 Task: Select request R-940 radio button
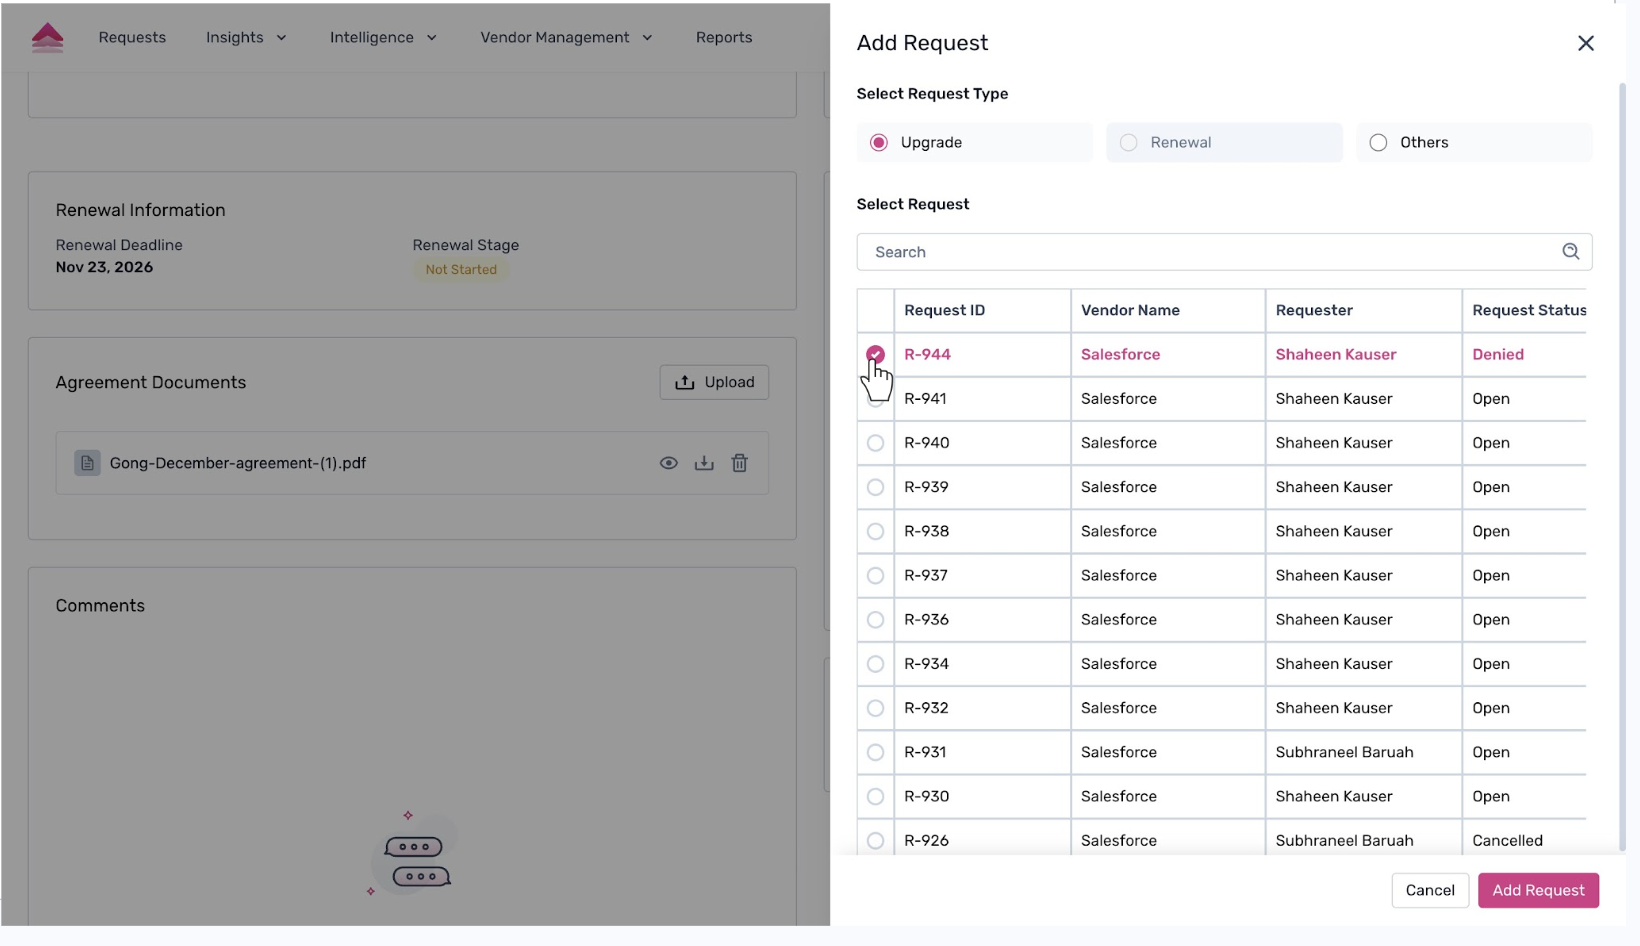tap(875, 443)
